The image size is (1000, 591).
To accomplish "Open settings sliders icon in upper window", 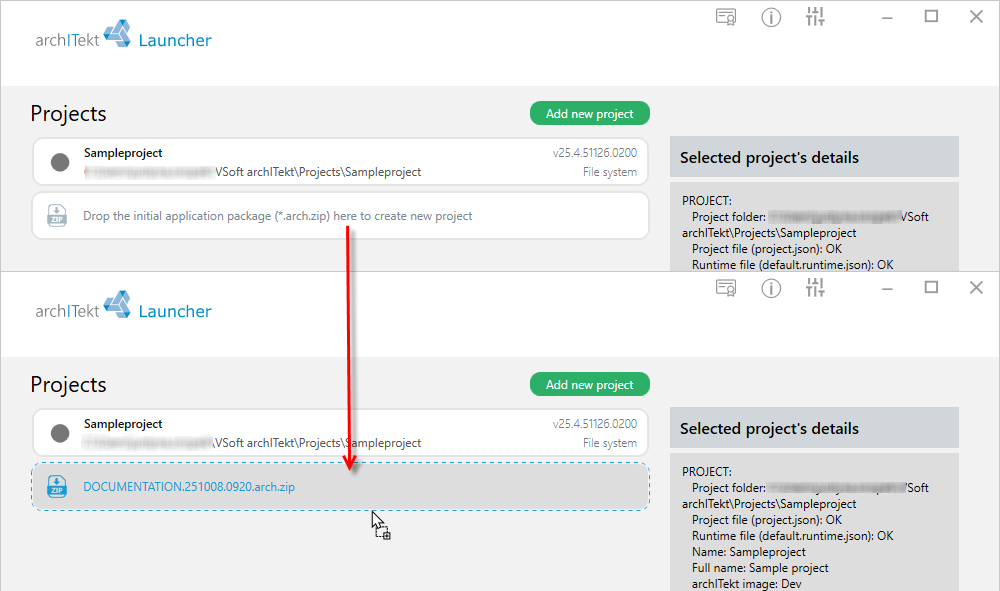I will [x=815, y=17].
